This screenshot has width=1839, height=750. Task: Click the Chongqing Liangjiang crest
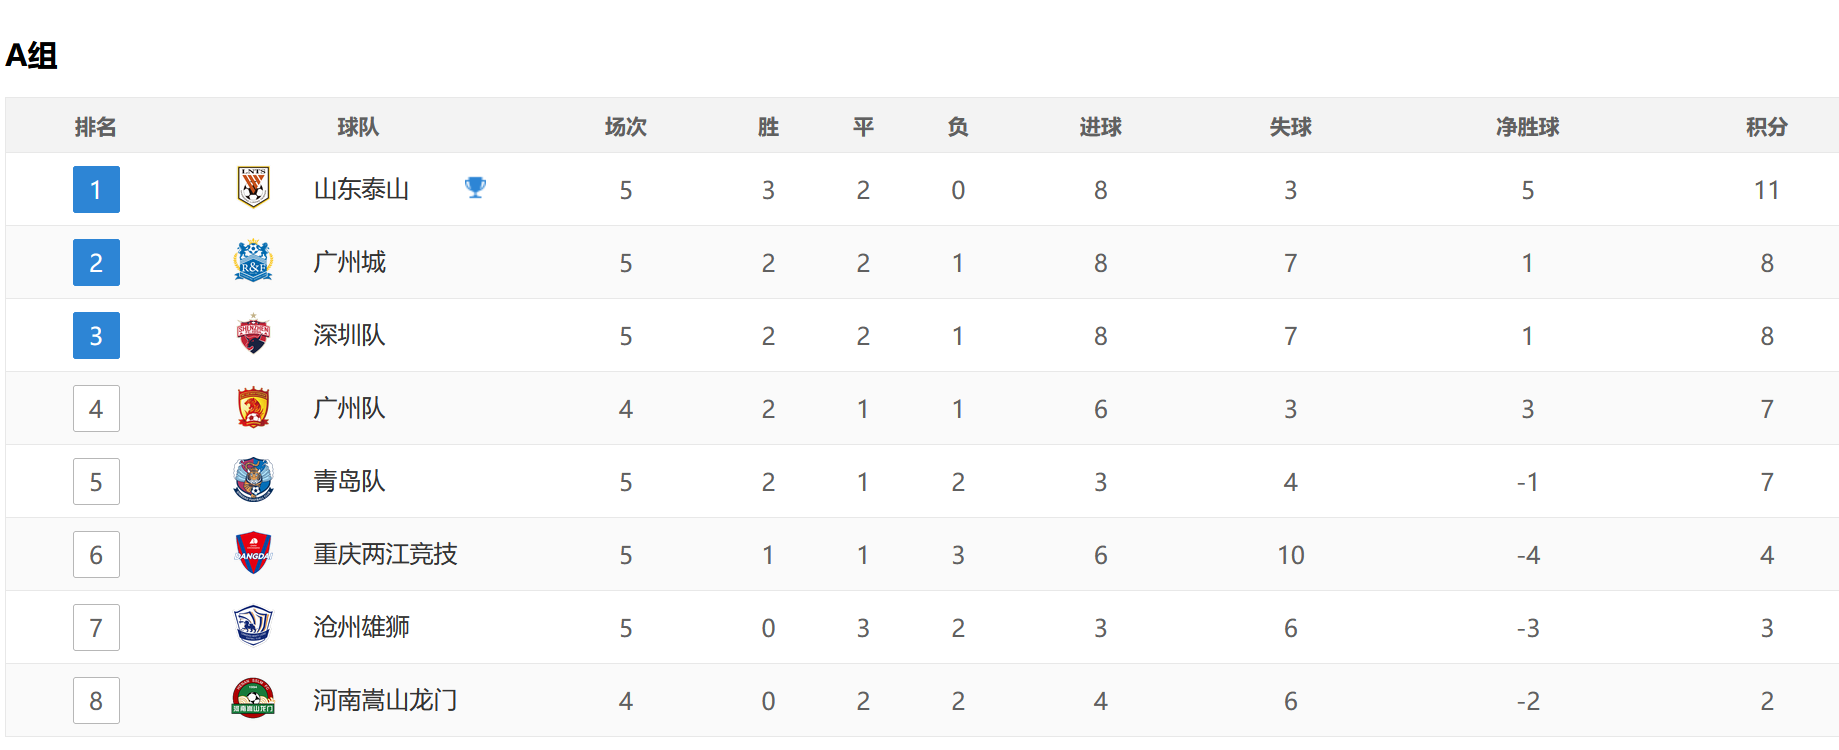[253, 553]
